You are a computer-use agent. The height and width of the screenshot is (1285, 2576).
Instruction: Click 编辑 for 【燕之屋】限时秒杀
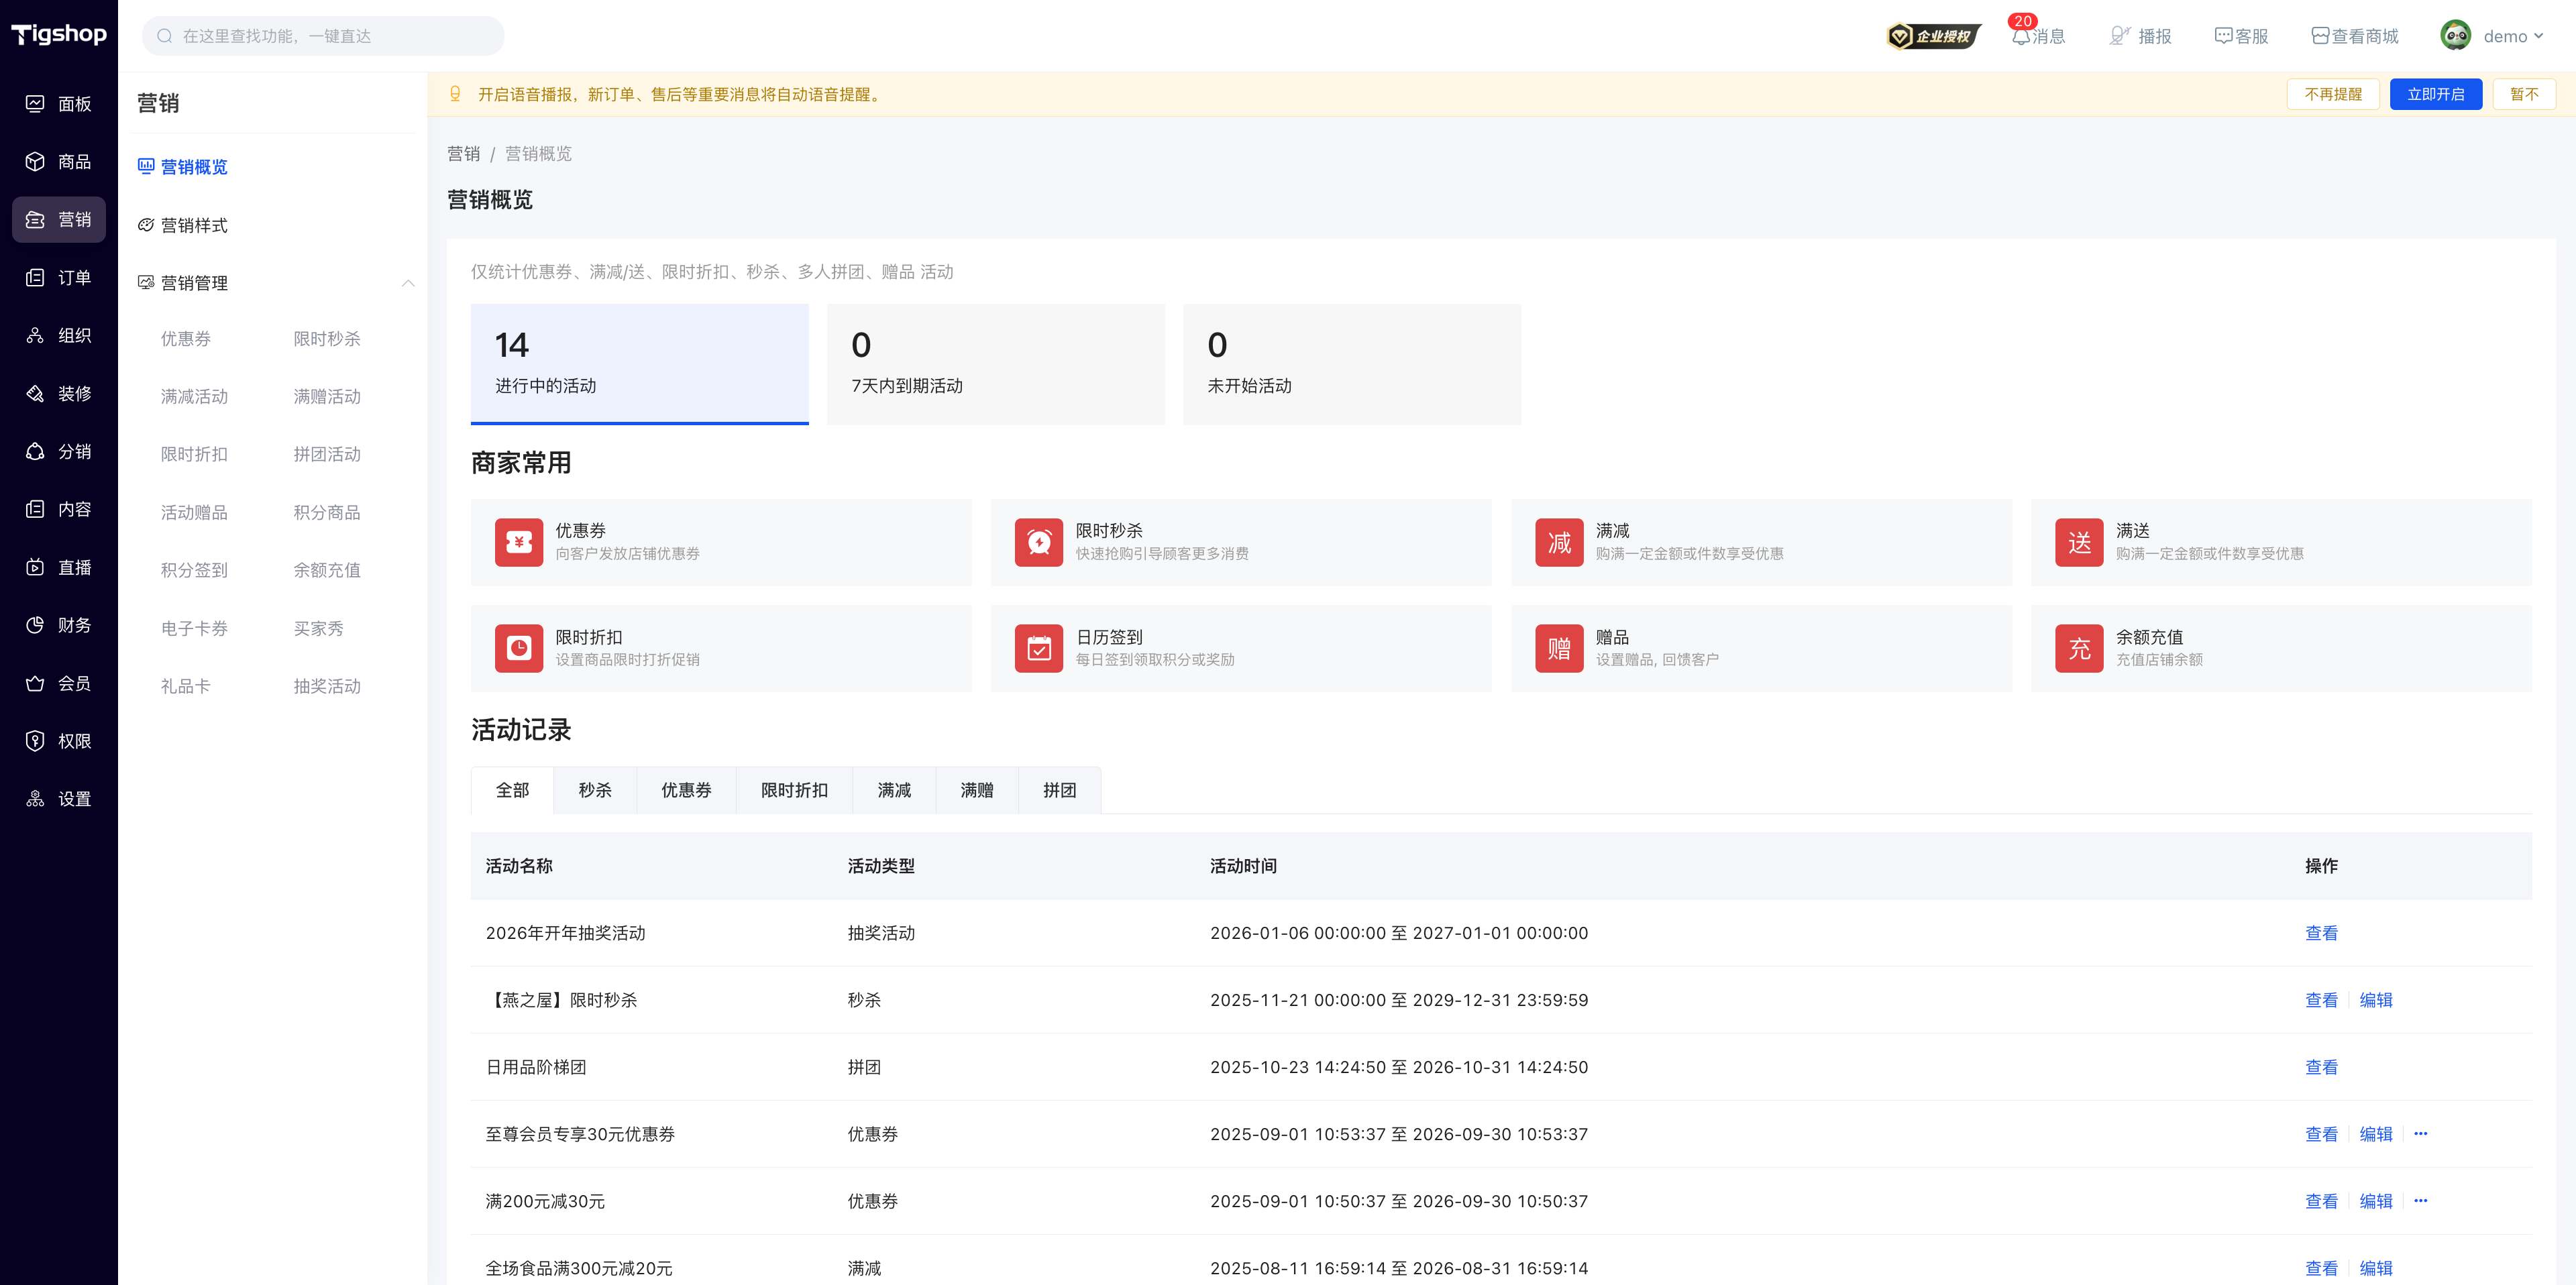coord(2375,1000)
